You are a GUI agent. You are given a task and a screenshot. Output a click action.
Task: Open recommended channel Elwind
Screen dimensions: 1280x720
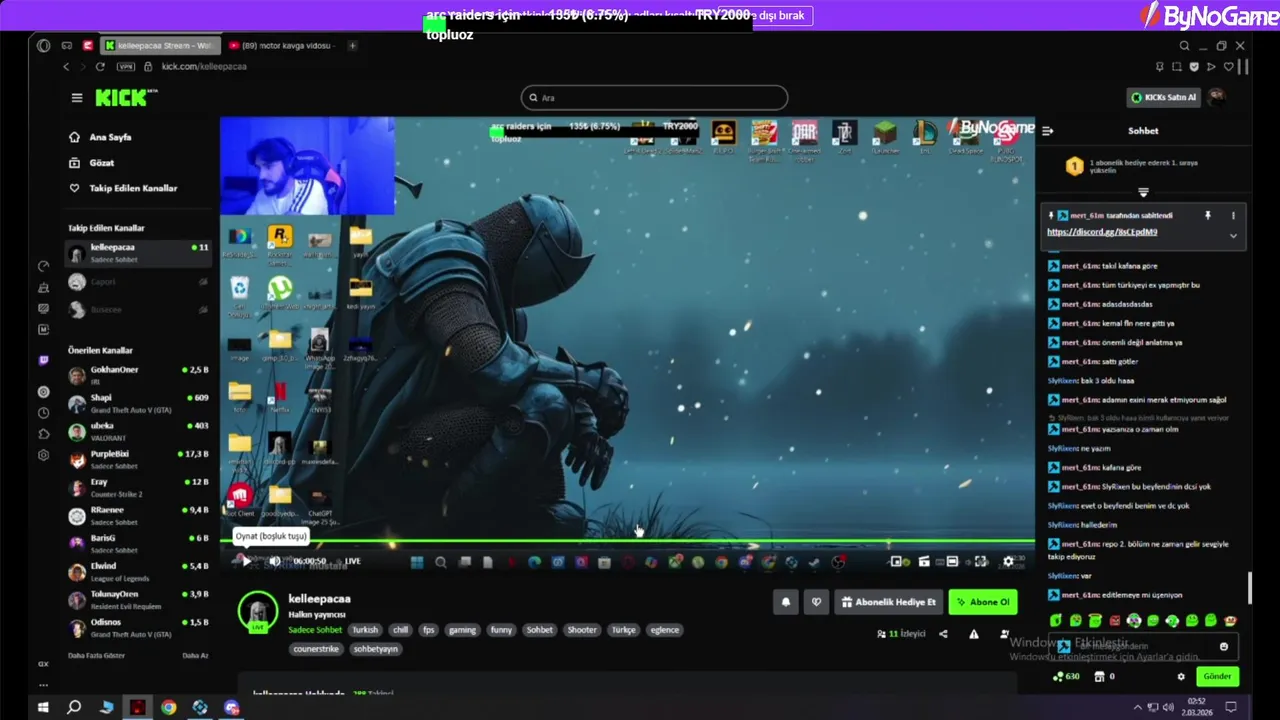[x=138, y=571]
